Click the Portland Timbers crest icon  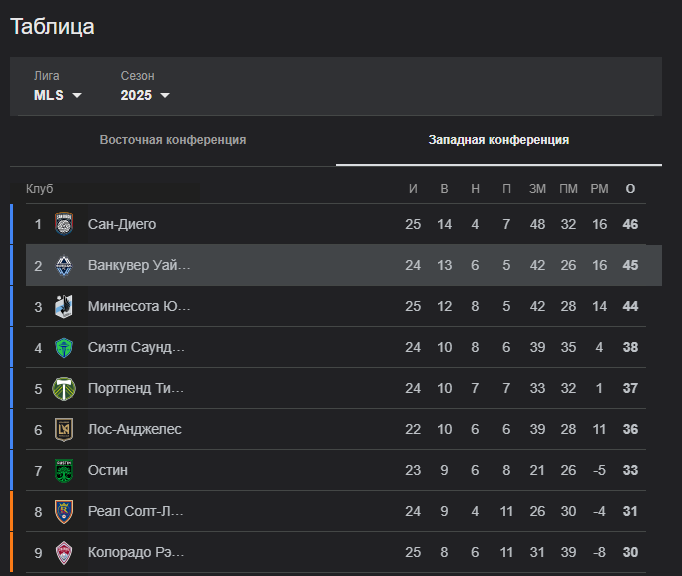[64, 388]
